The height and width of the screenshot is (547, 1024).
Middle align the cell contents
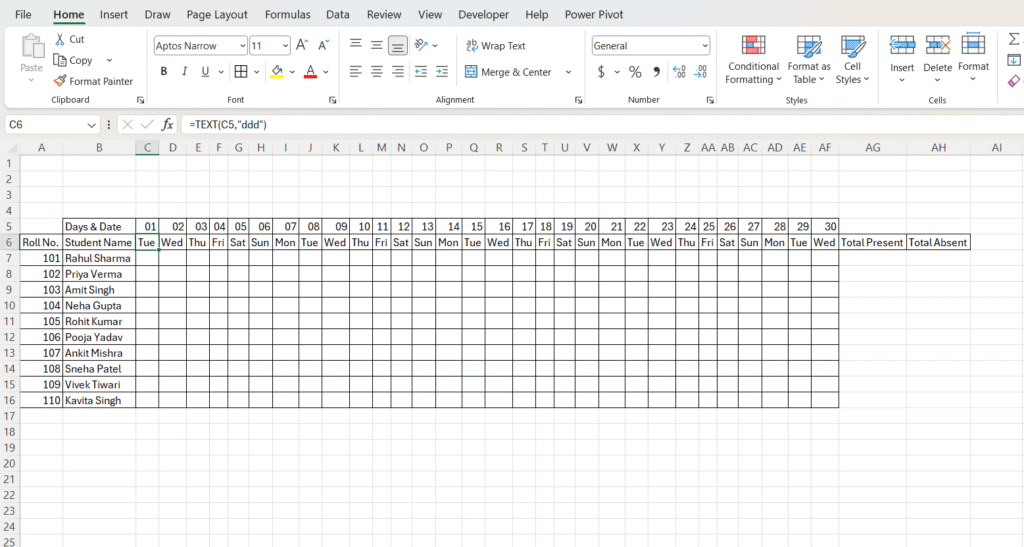377,45
